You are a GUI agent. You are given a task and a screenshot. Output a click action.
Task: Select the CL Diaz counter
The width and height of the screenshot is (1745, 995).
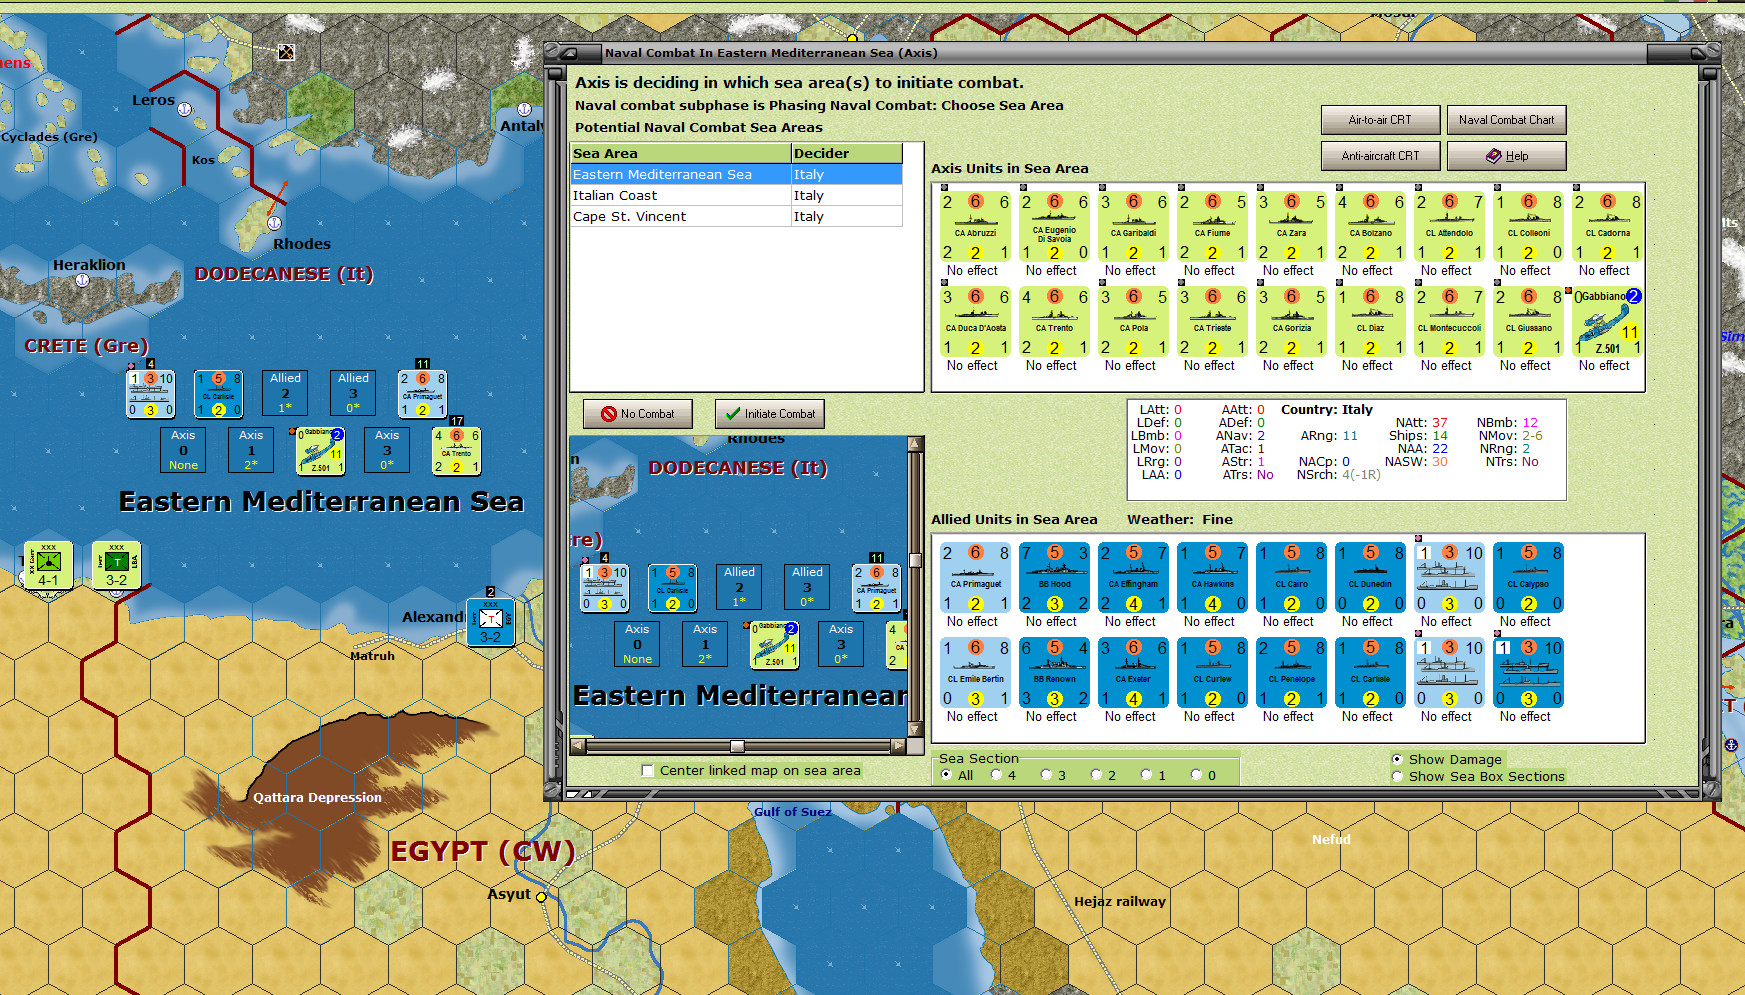tap(1370, 322)
